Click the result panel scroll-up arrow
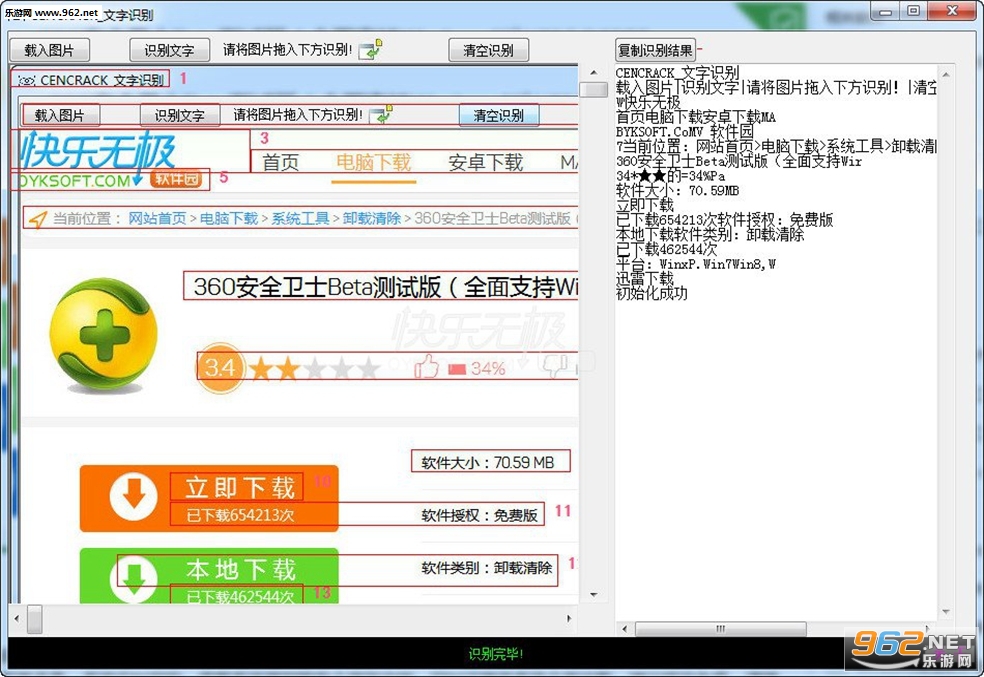Screen dimensions: 984x677 946,74
